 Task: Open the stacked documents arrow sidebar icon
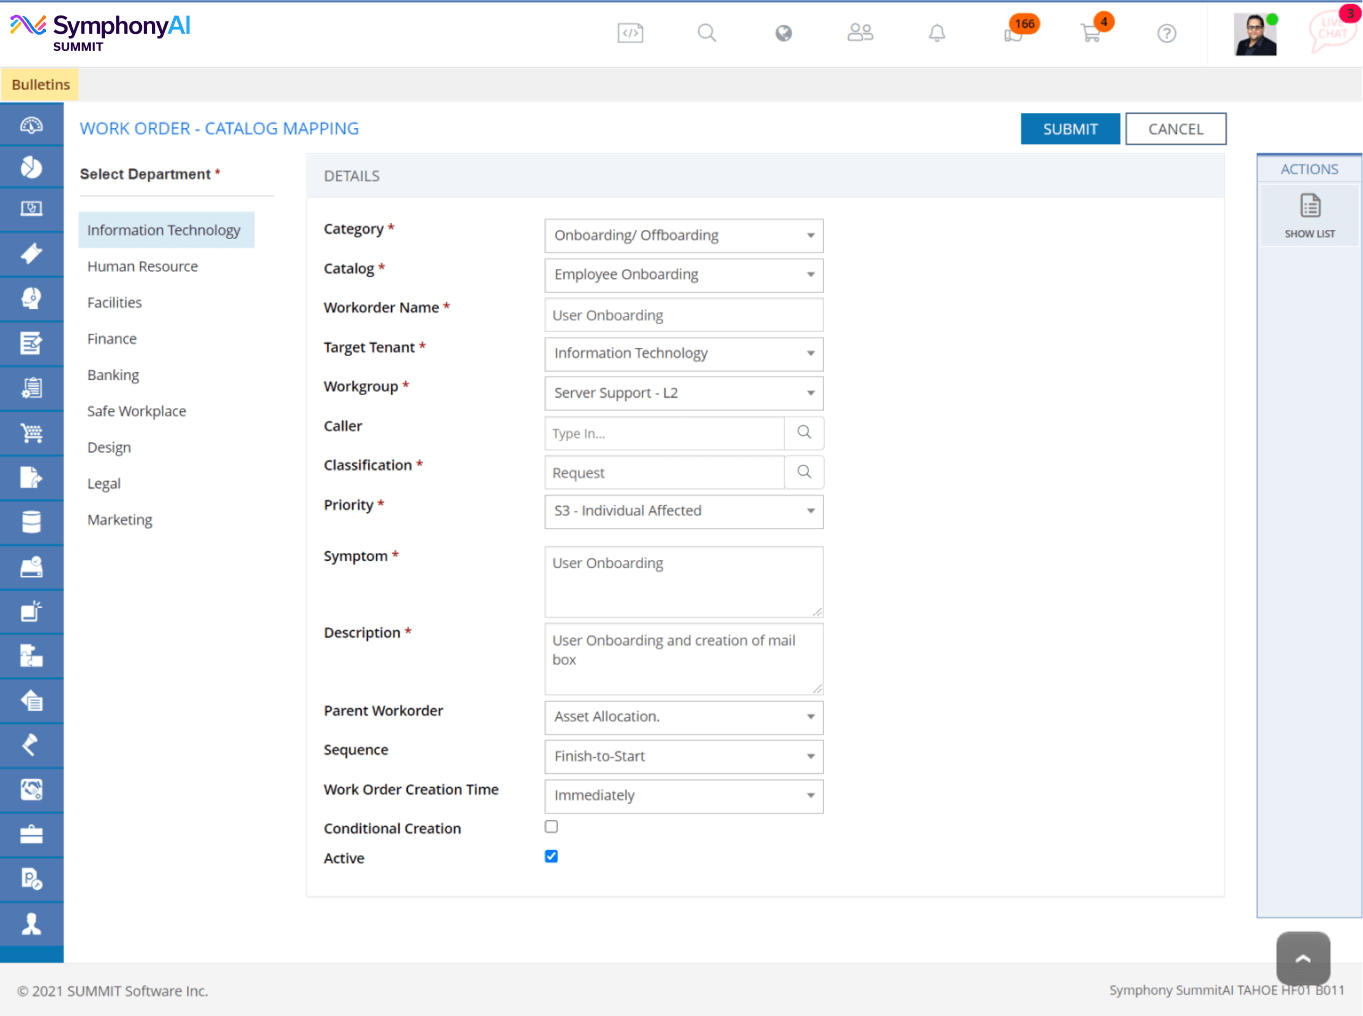pyautogui.click(x=31, y=701)
